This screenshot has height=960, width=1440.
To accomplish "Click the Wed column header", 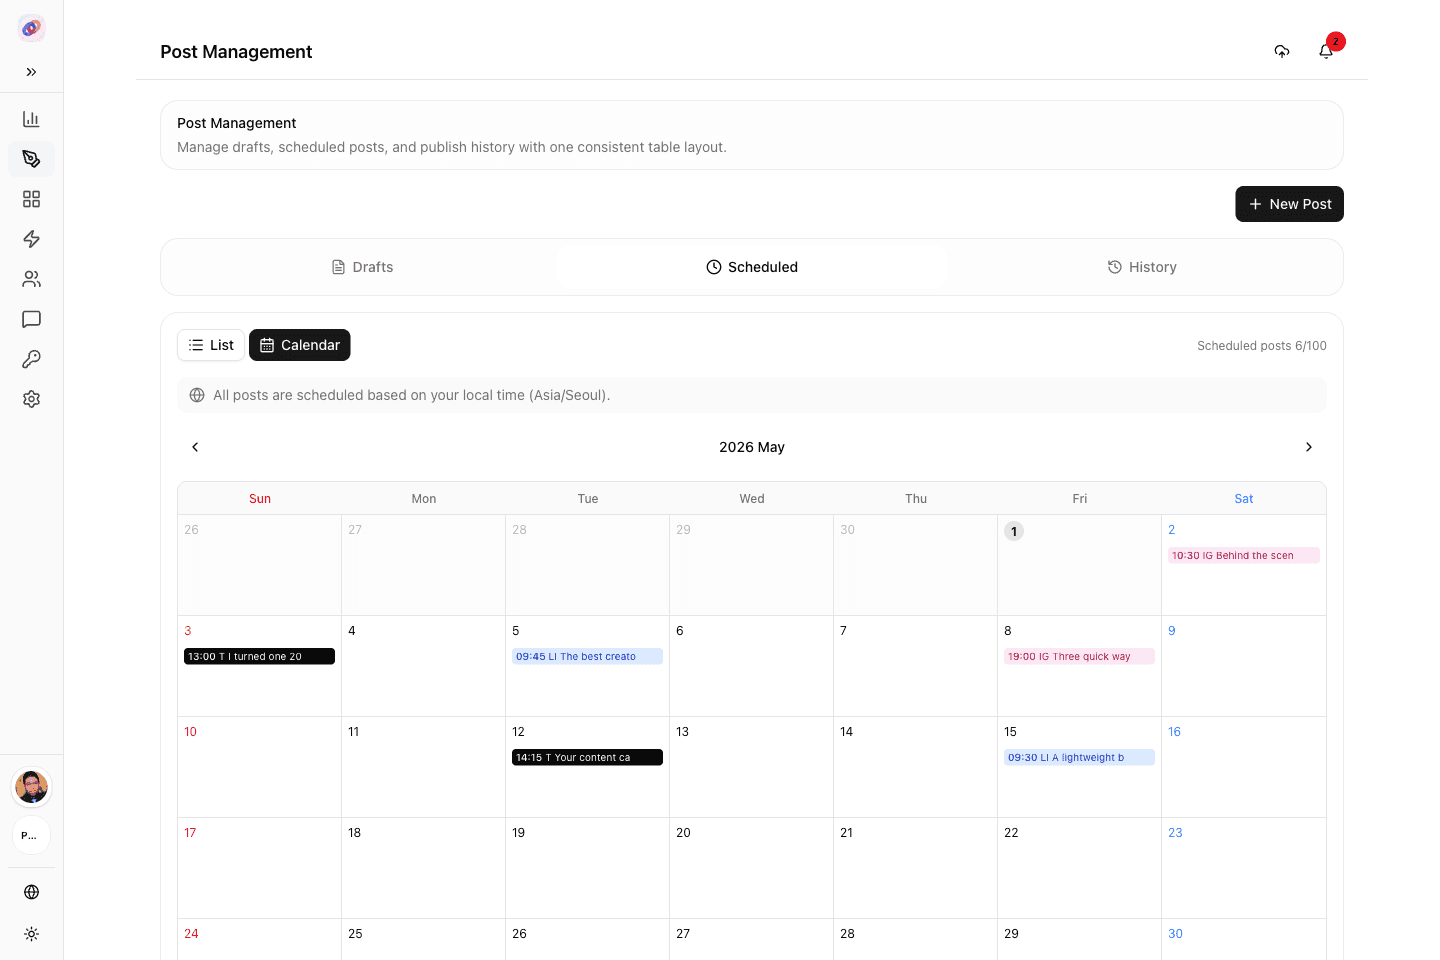I will 752,499.
